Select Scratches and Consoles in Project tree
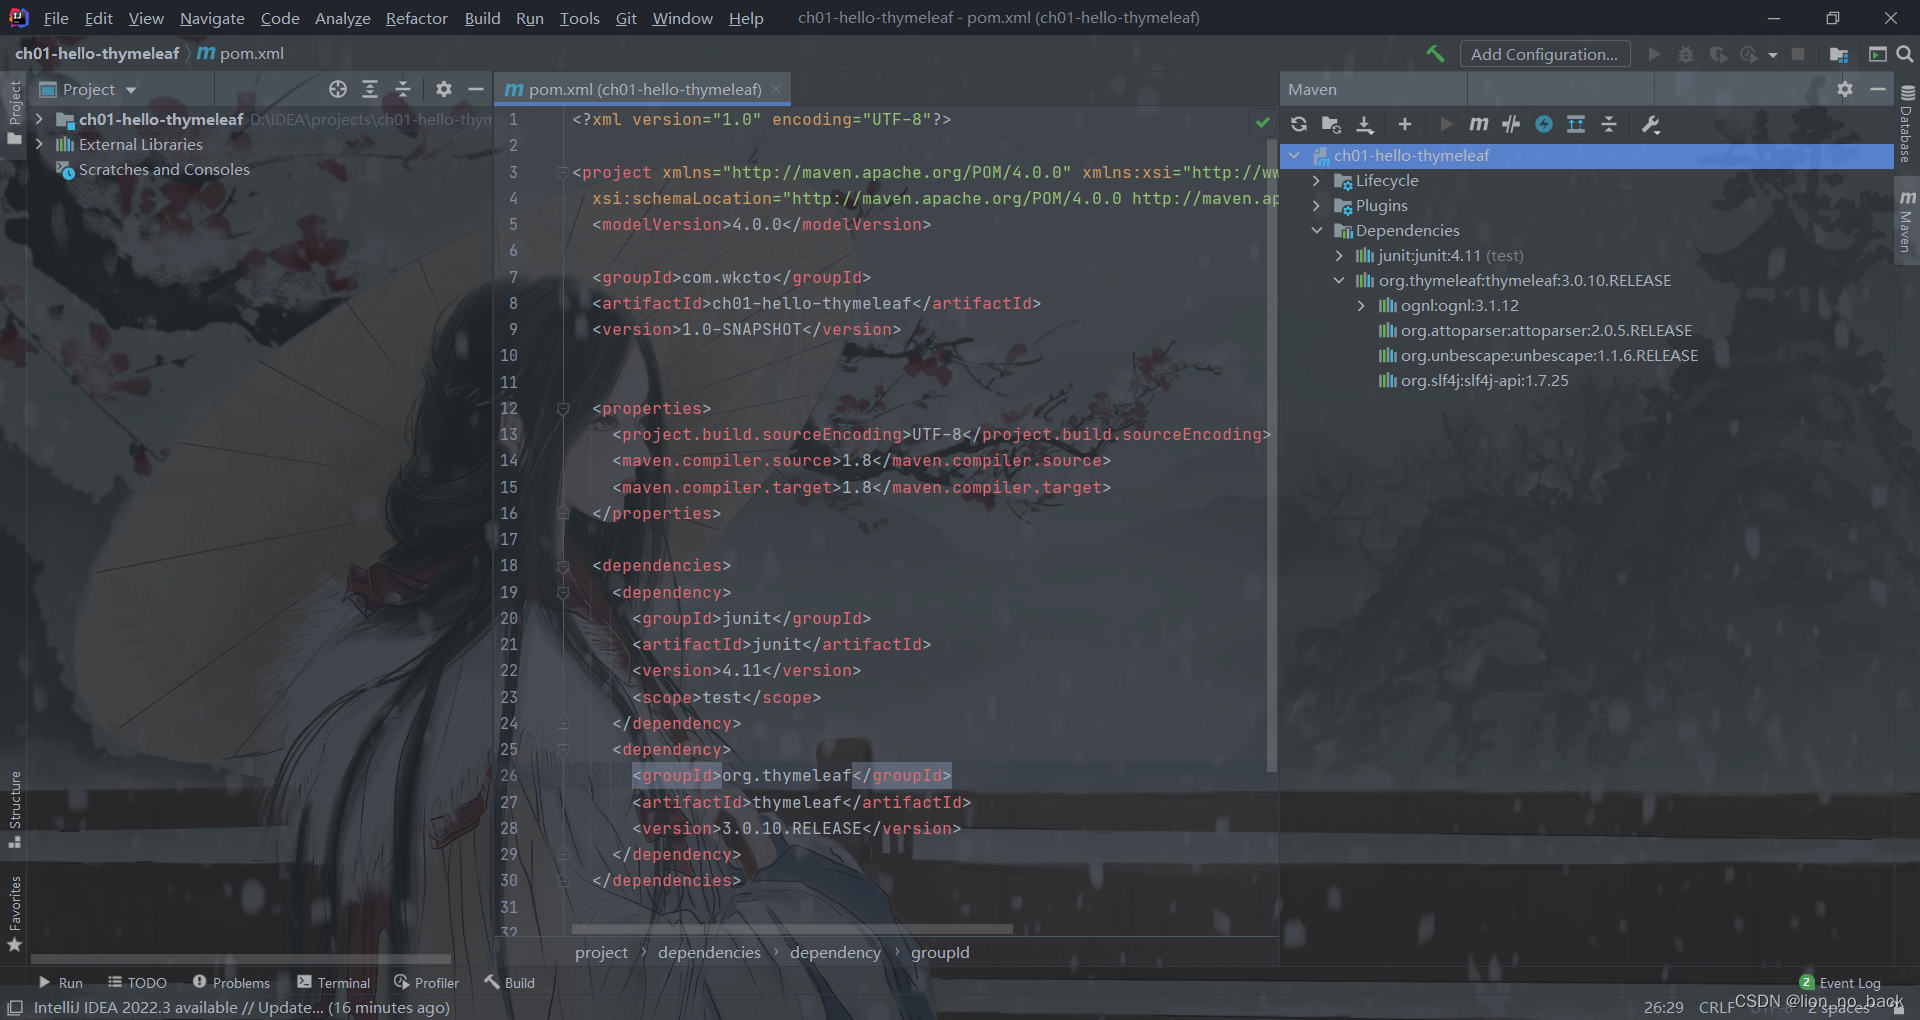 coord(164,169)
